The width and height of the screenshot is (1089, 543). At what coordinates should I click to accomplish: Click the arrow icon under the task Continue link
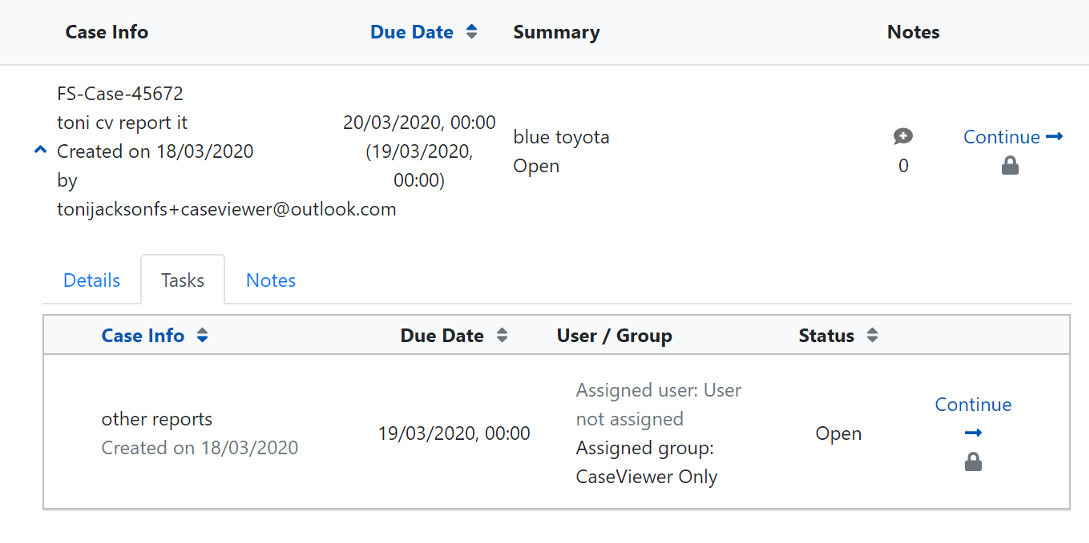[973, 433]
